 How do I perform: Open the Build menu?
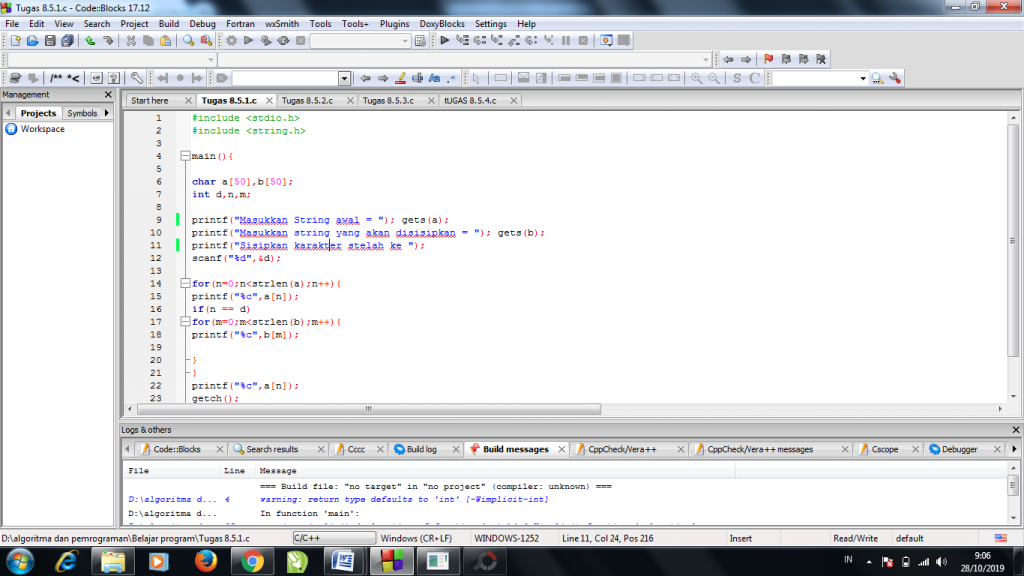coord(168,24)
